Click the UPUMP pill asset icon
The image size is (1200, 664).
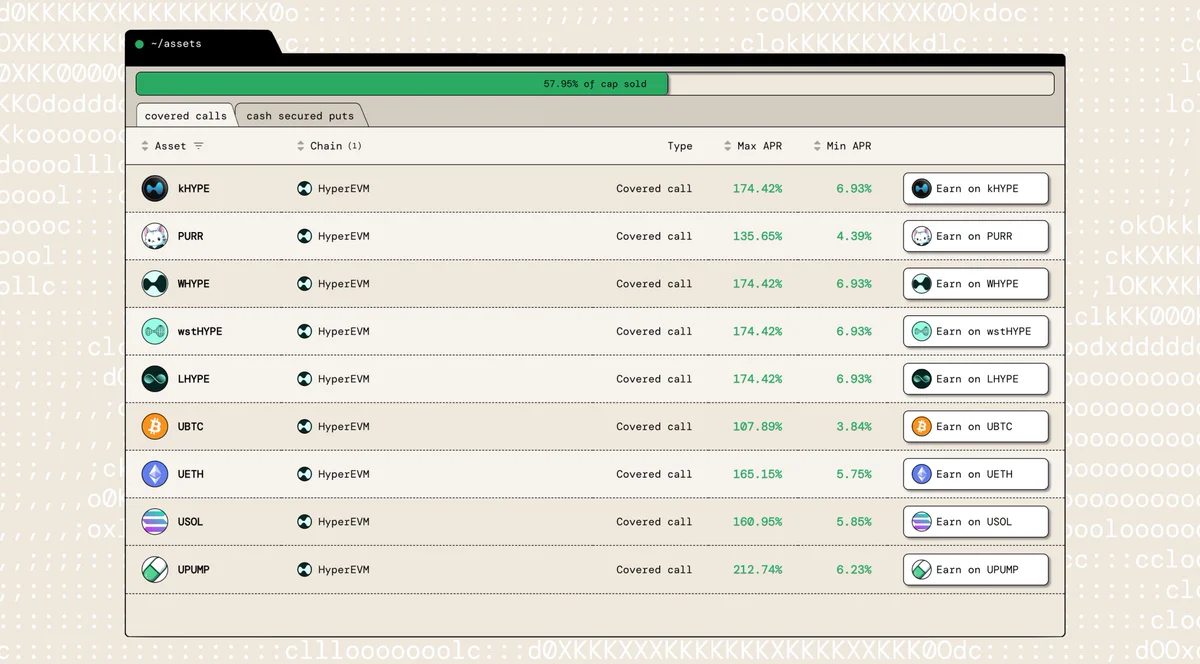(154, 569)
